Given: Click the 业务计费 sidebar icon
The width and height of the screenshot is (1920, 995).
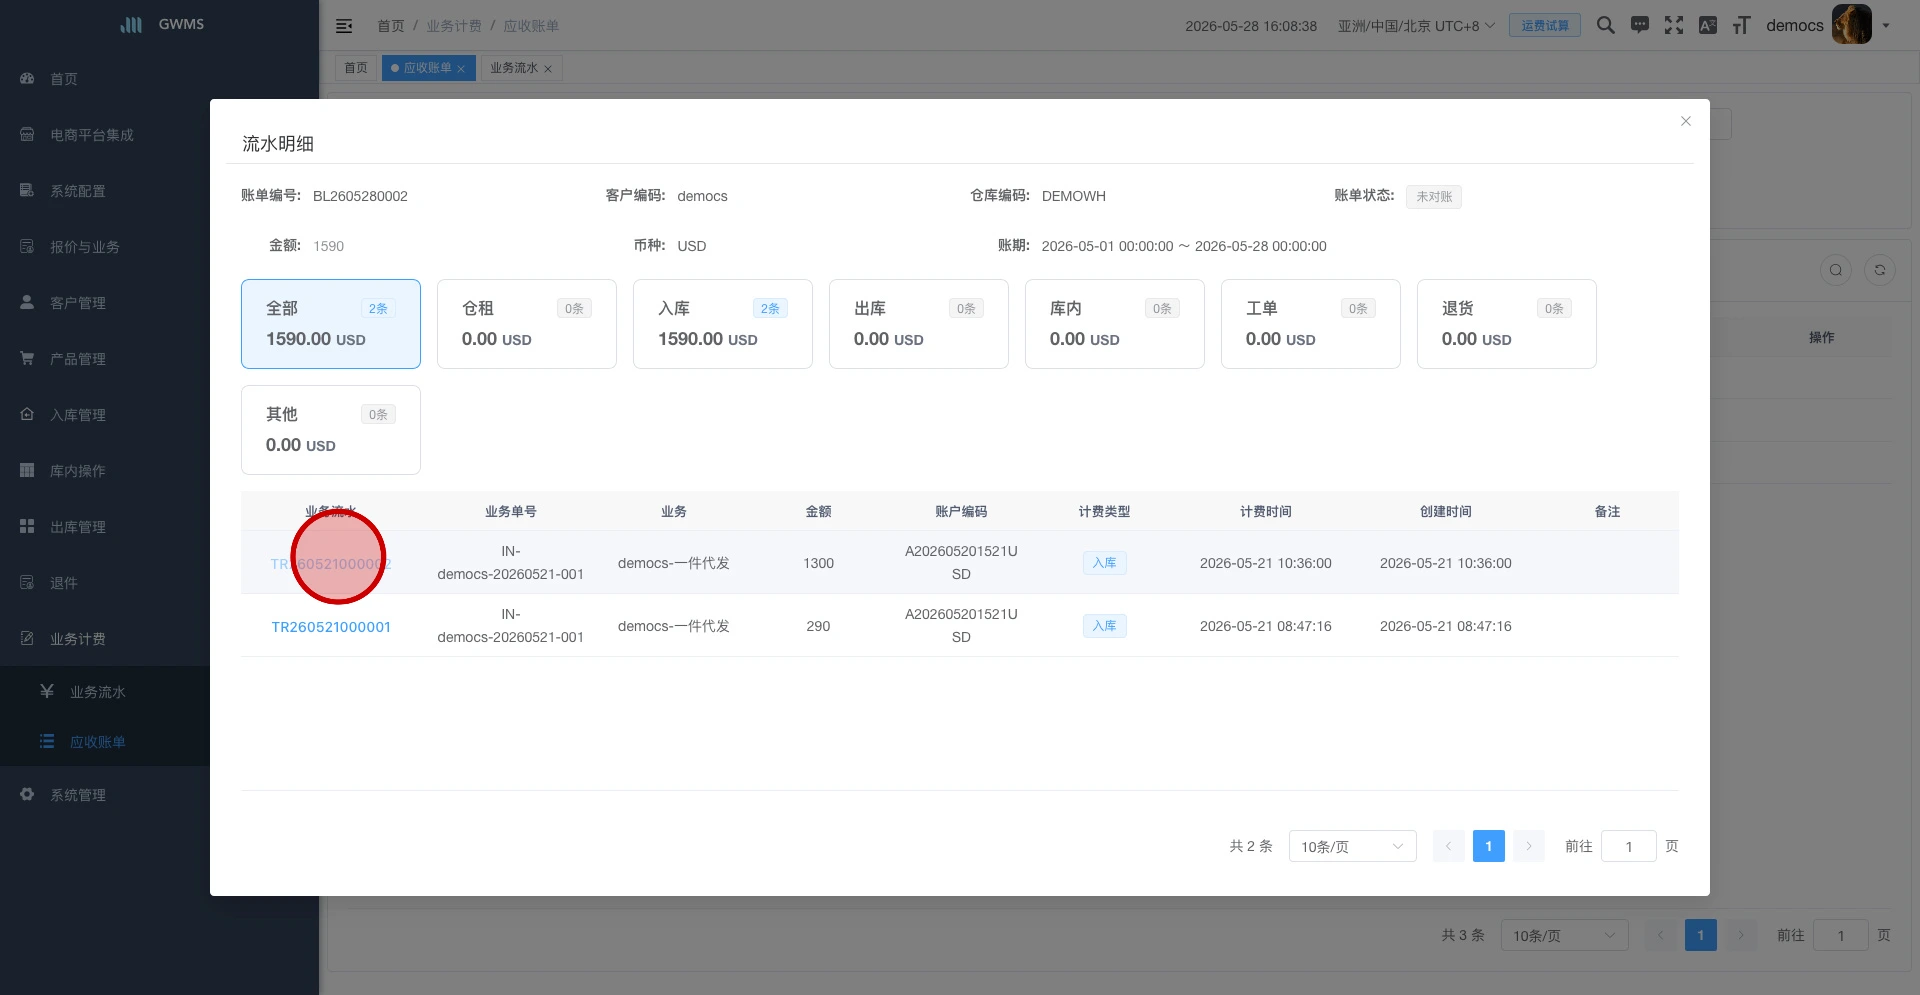Looking at the screenshot, I should tap(27, 638).
